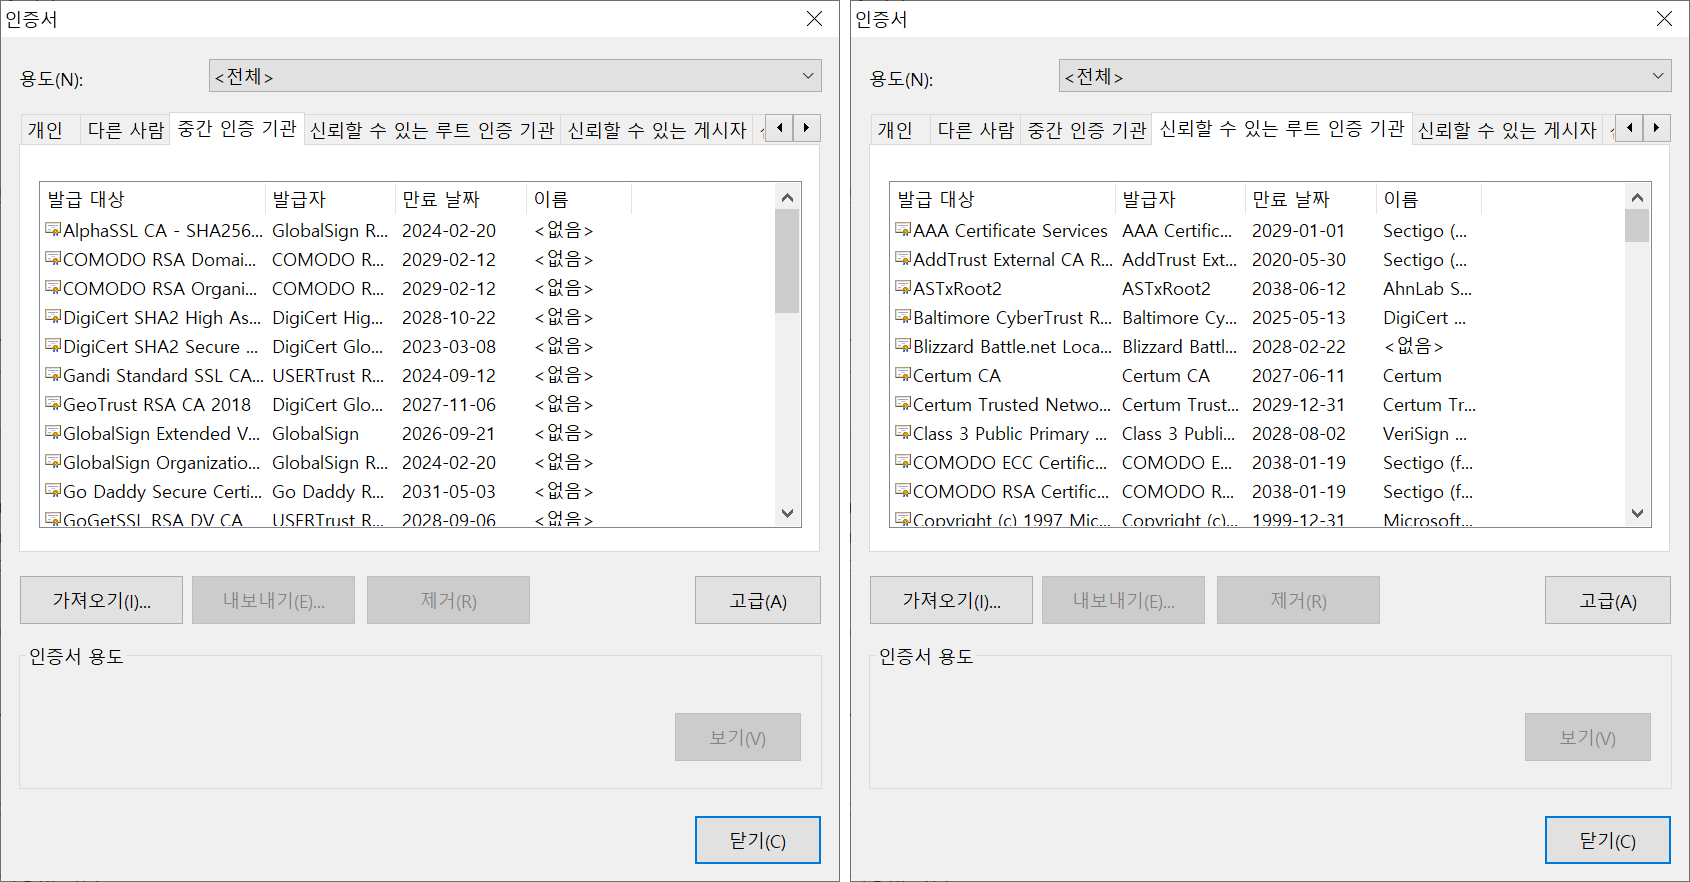Sort by 발급자 column in right window
Image resolution: width=1690 pixels, height=882 pixels.
point(1181,199)
